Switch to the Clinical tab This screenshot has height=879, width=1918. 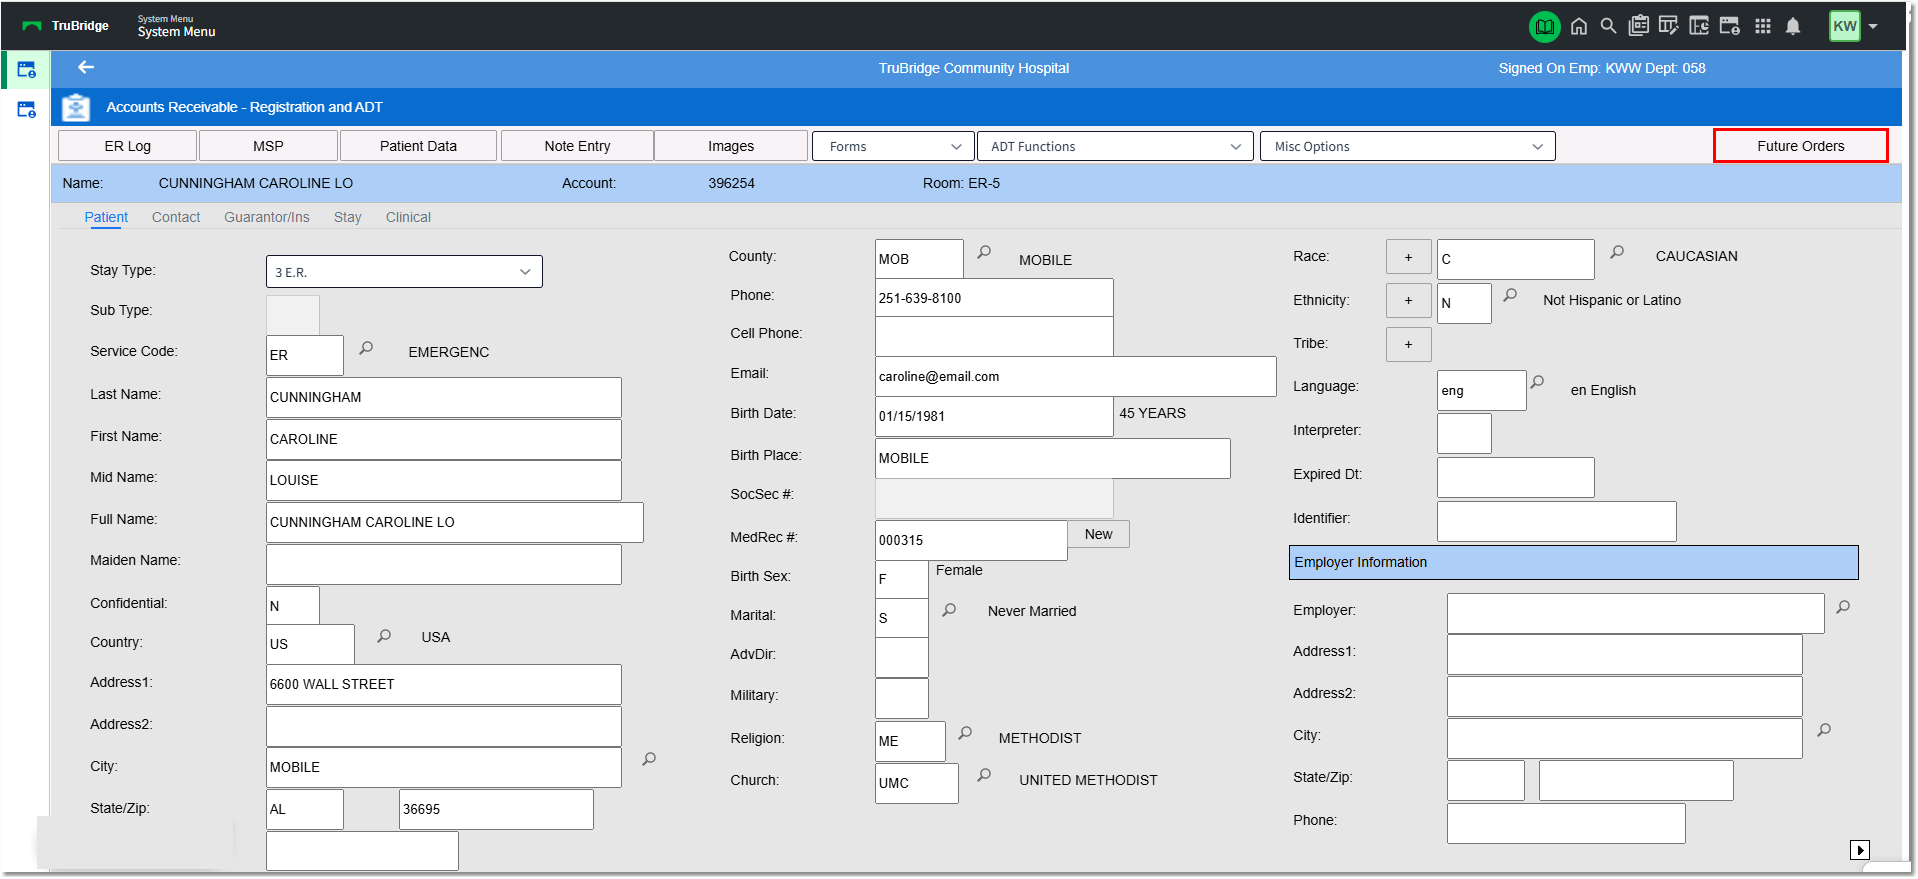click(x=408, y=217)
